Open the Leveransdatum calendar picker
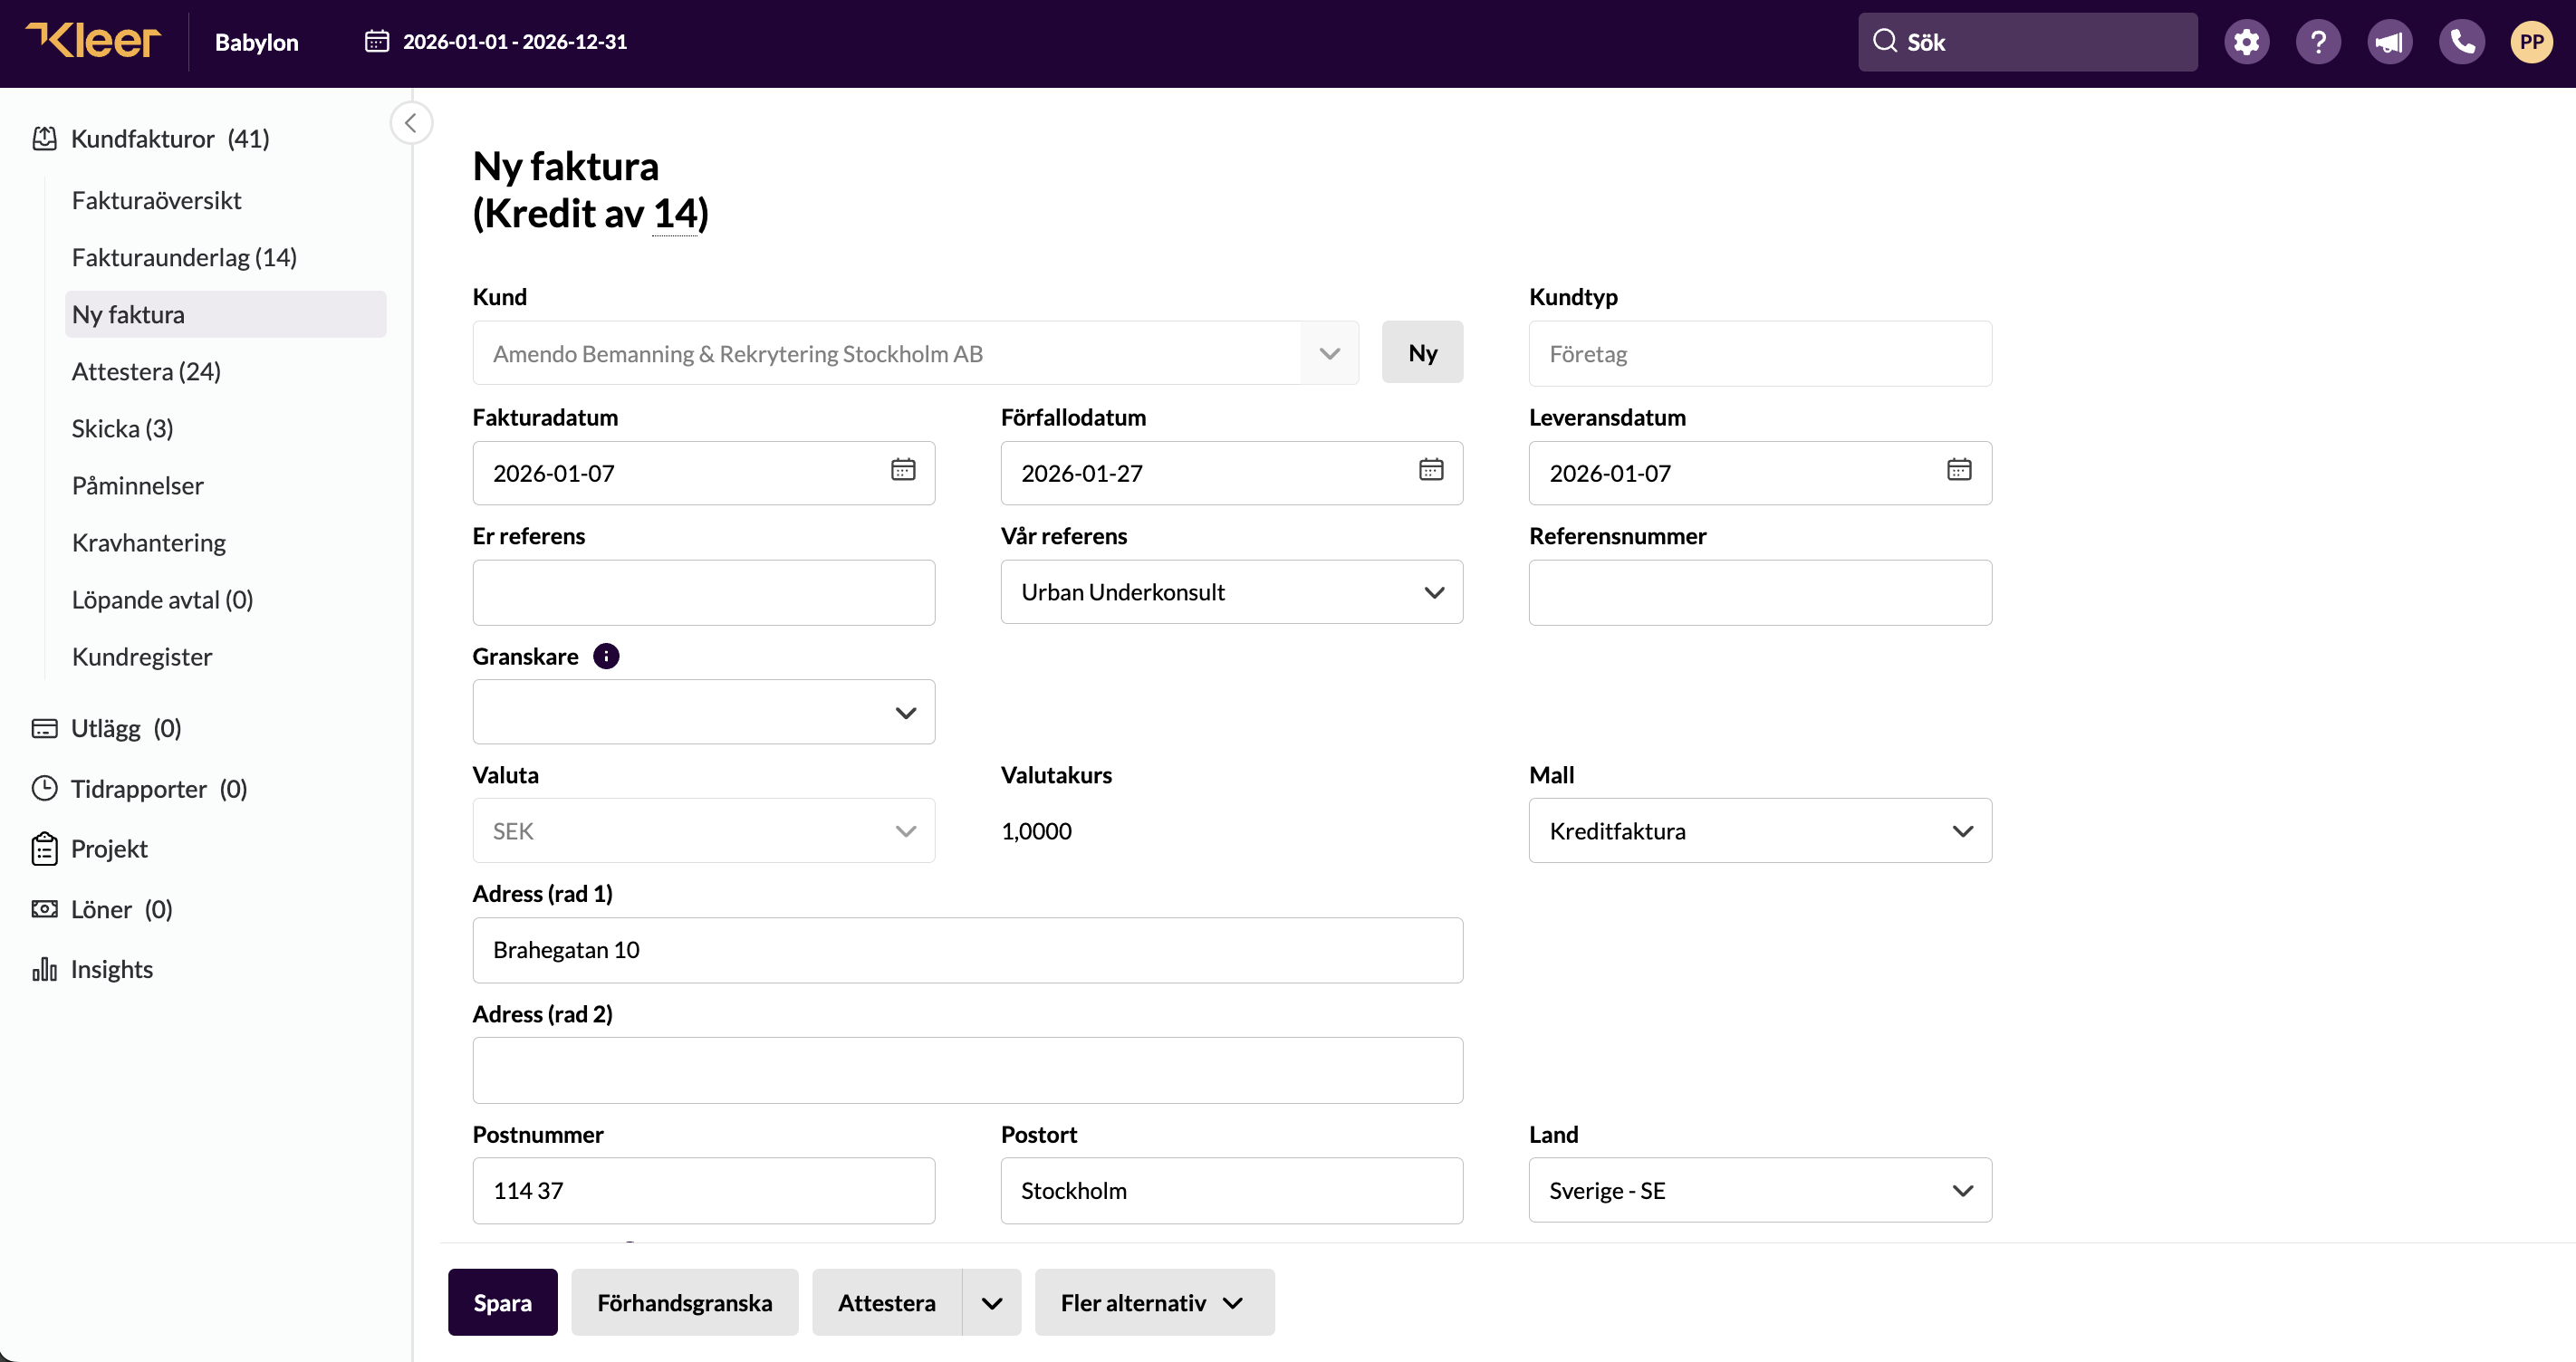Screen dimensions: 2576x1362 coord(1959,470)
